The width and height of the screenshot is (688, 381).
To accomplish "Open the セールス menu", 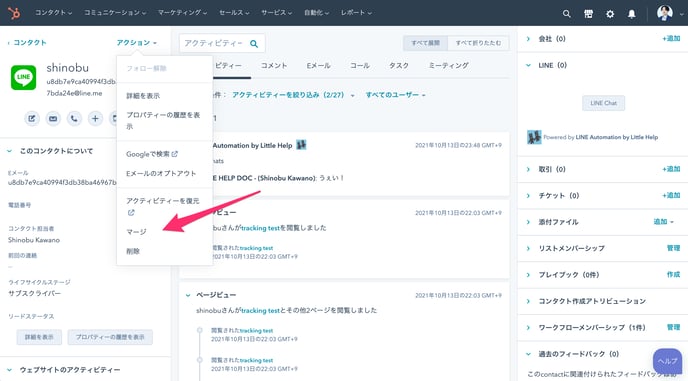I will click(234, 13).
